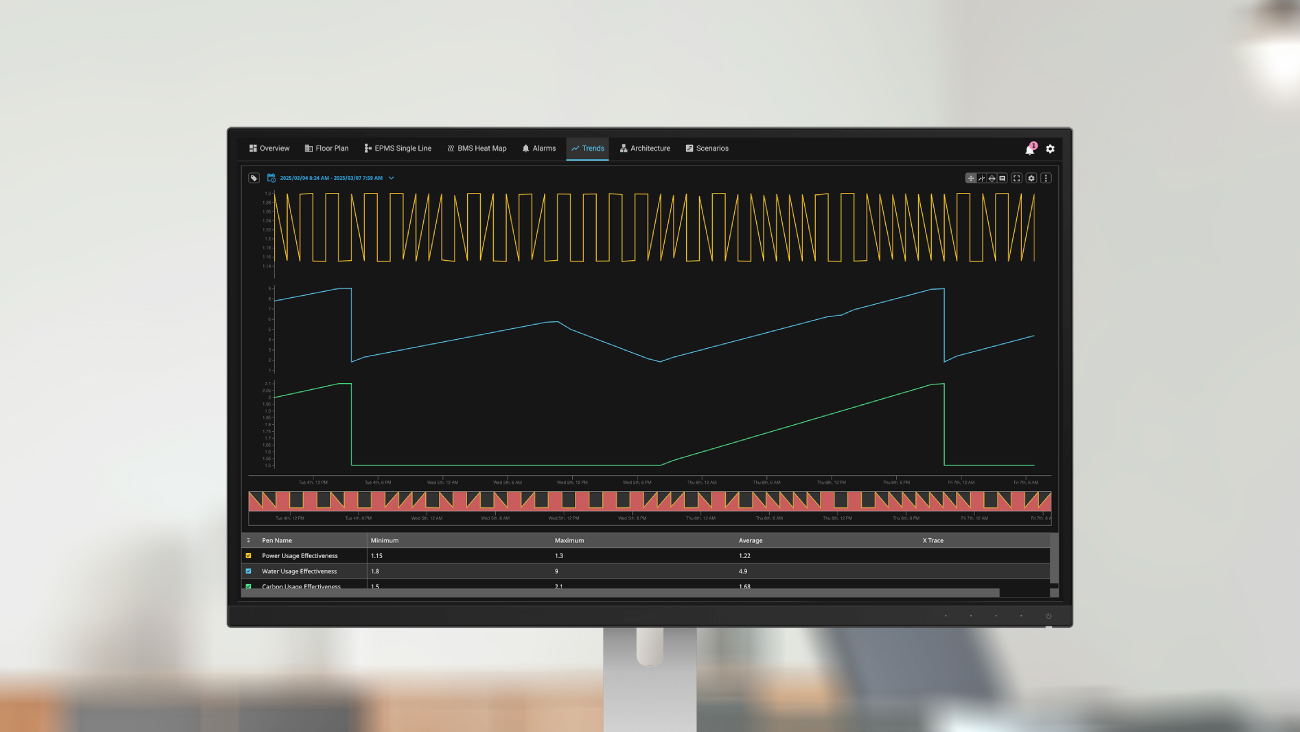This screenshot has width=1300, height=732.
Task: Click the red time range overview strip
Action: pos(650,500)
